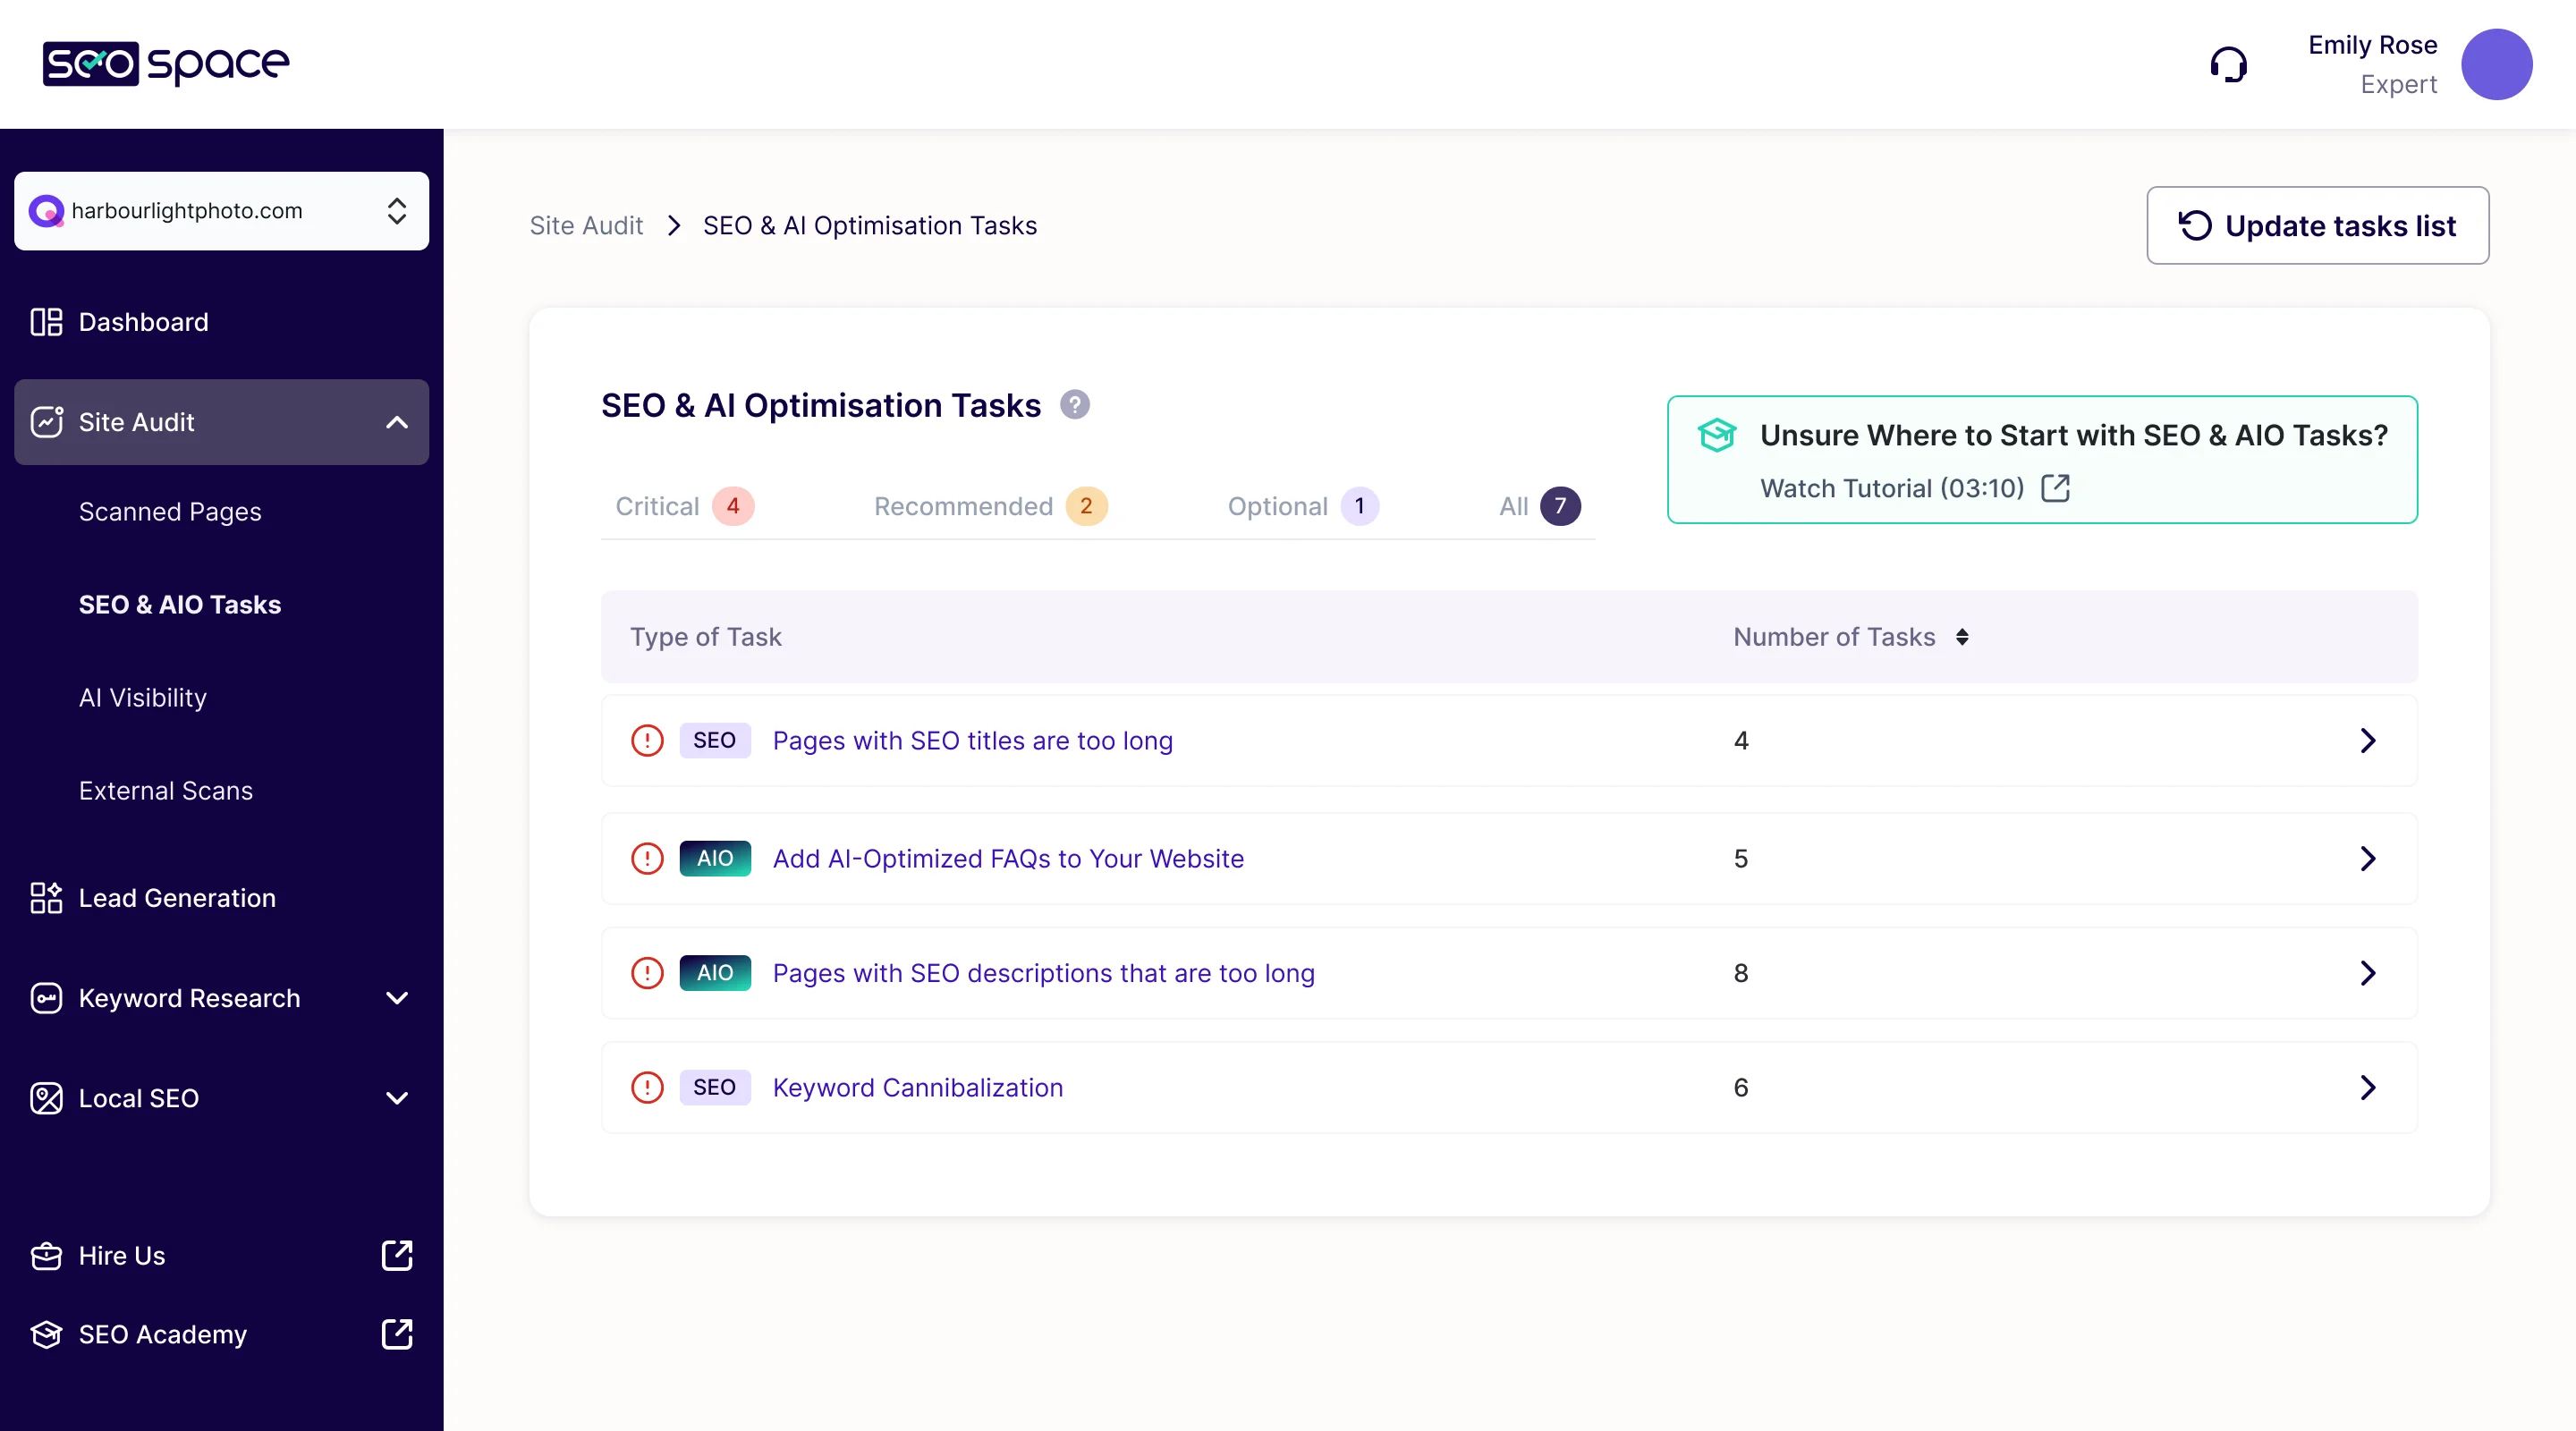
Task: Click the graduation cap icon in tutorial box
Action: pos(1716,435)
